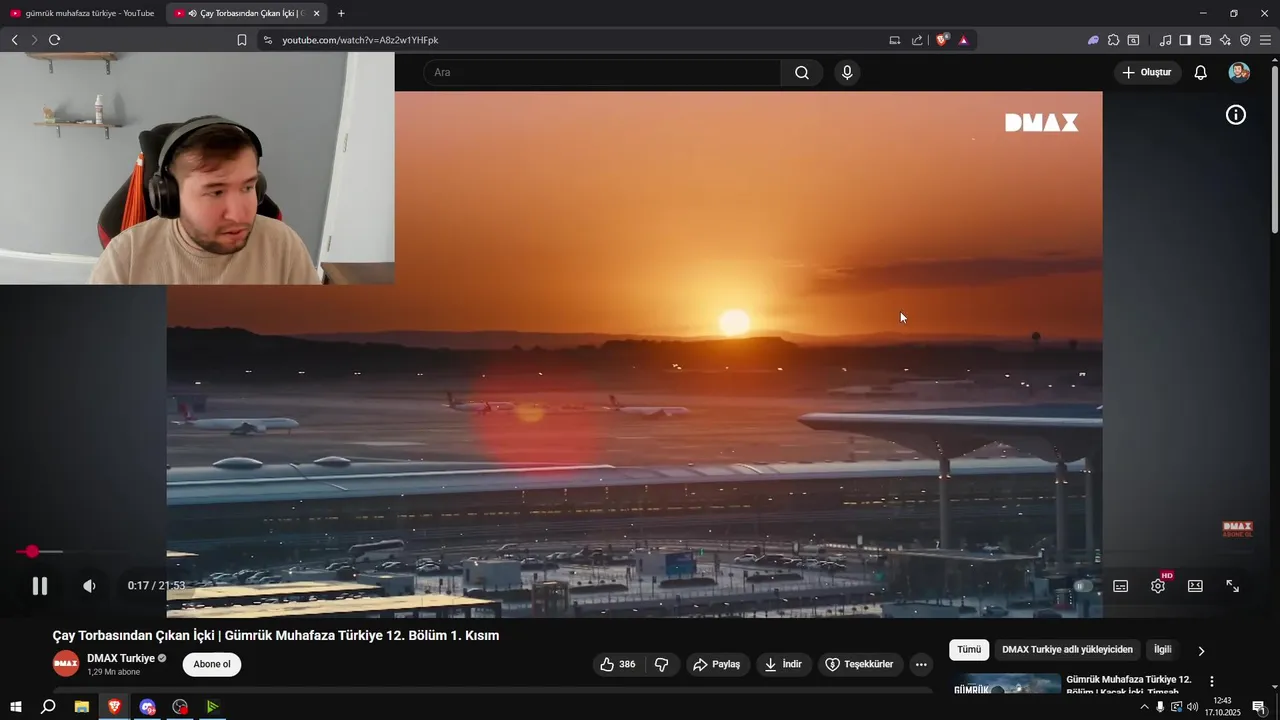Screen dimensions: 1280x720
Task: Bookmark this page icon
Action: pyautogui.click(x=242, y=40)
